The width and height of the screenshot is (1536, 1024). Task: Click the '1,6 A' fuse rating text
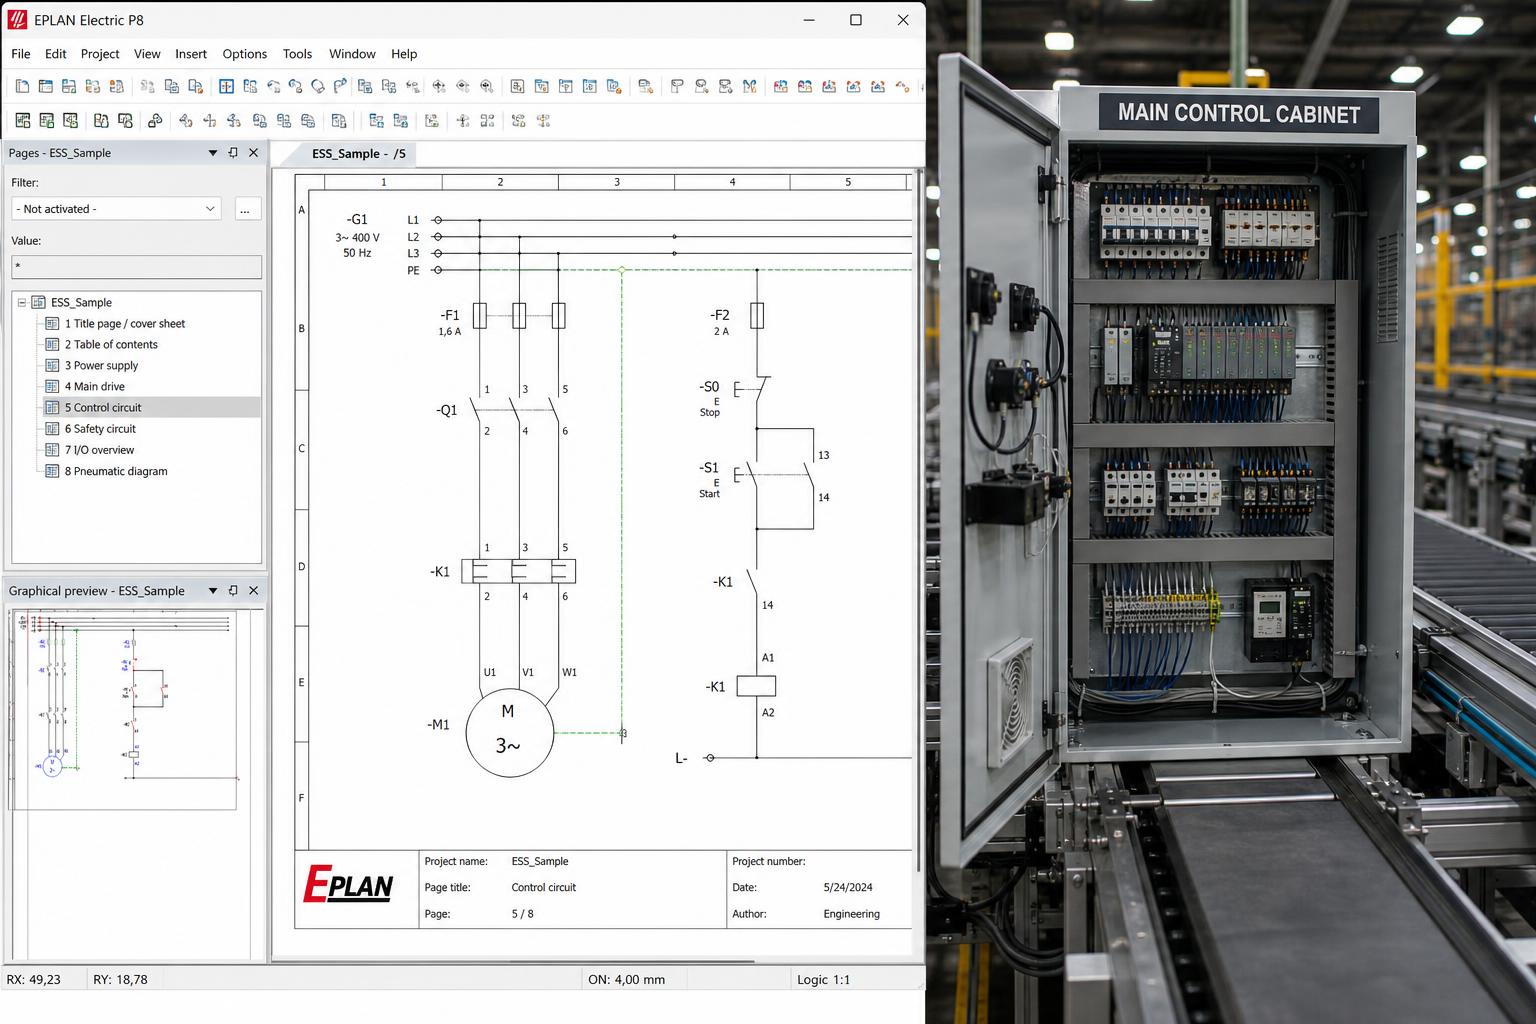click(x=450, y=331)
